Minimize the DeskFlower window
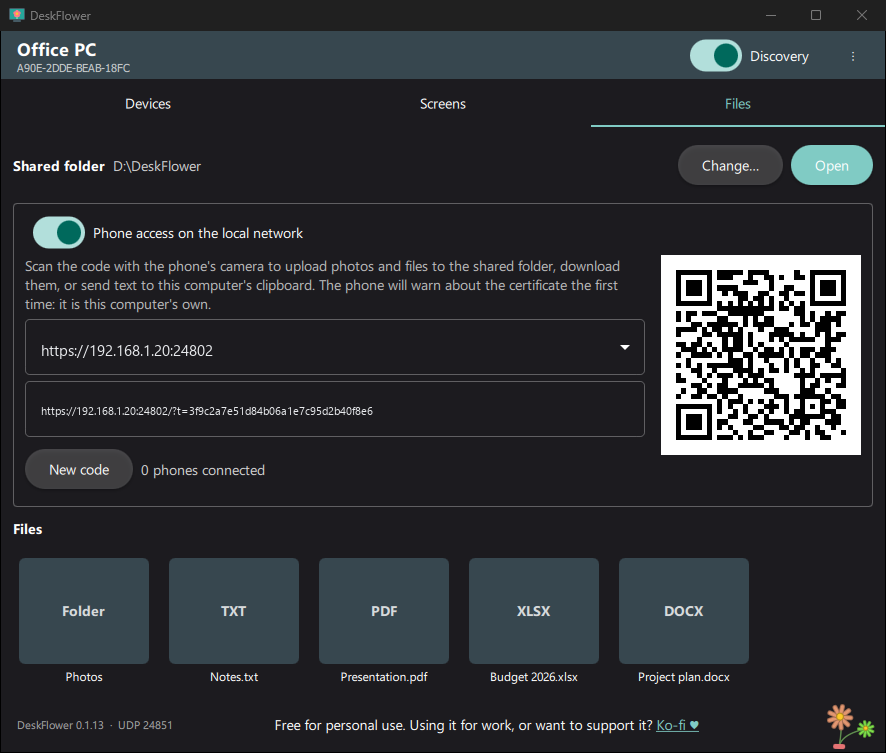The width and height of the screenshot is (886, 753). tap(771, 15)
